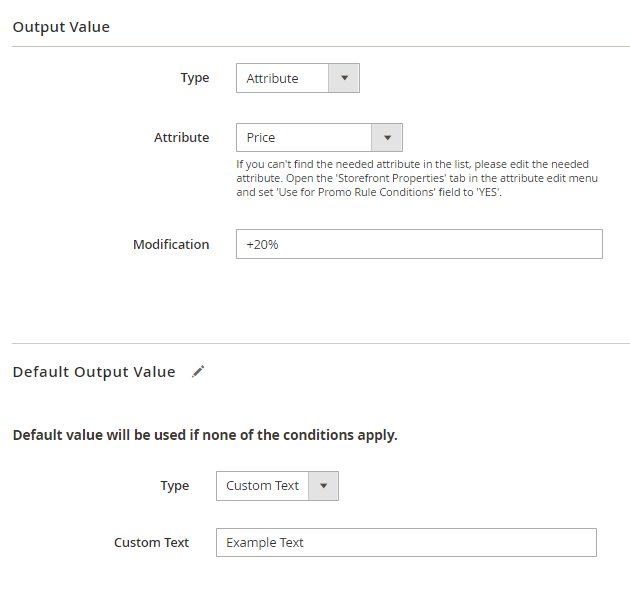Select the 'Attribute' value in the Type box
Screen dimensions: 630x592
(x=272, y=78)
